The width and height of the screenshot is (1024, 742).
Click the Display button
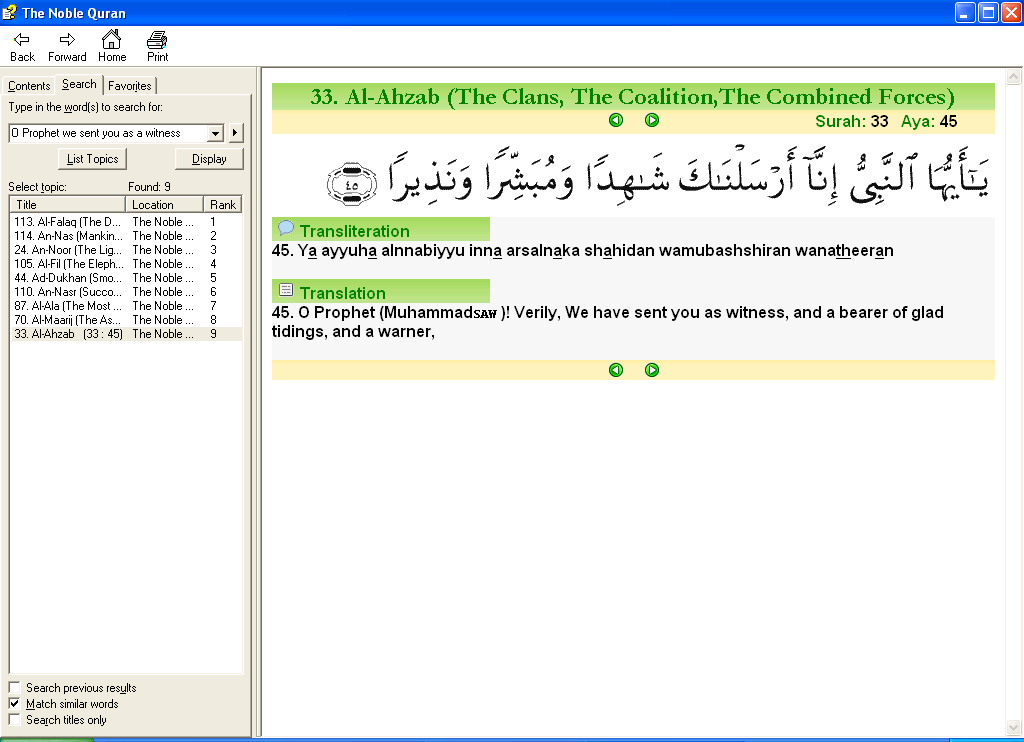pyautogui.click(x=209, y=159)
